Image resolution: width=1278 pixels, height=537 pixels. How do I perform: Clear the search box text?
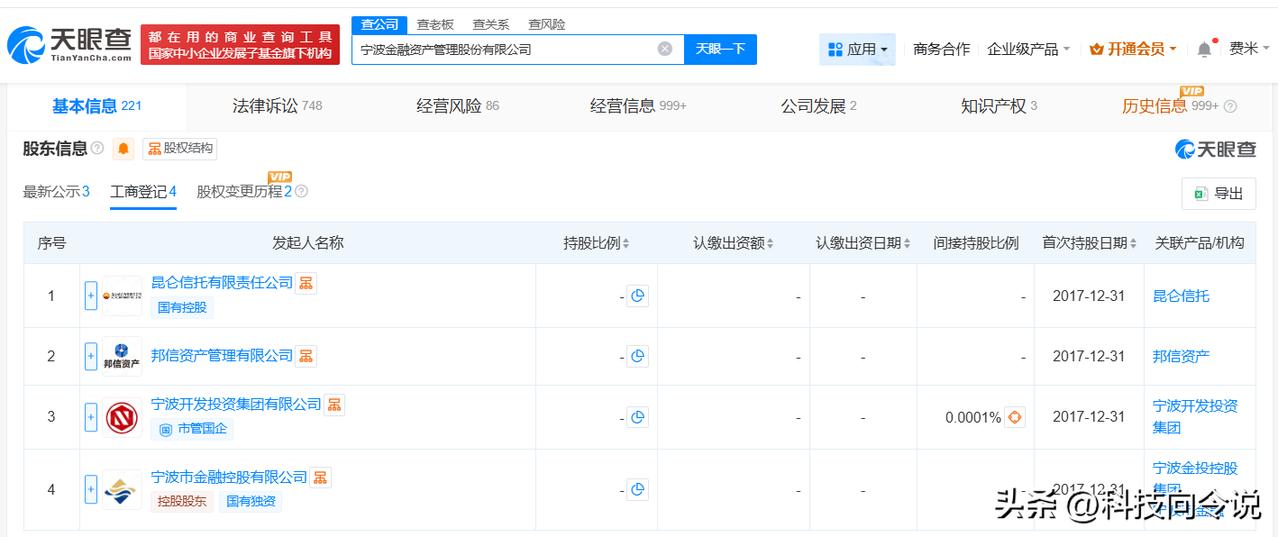(x=665, y=49)
